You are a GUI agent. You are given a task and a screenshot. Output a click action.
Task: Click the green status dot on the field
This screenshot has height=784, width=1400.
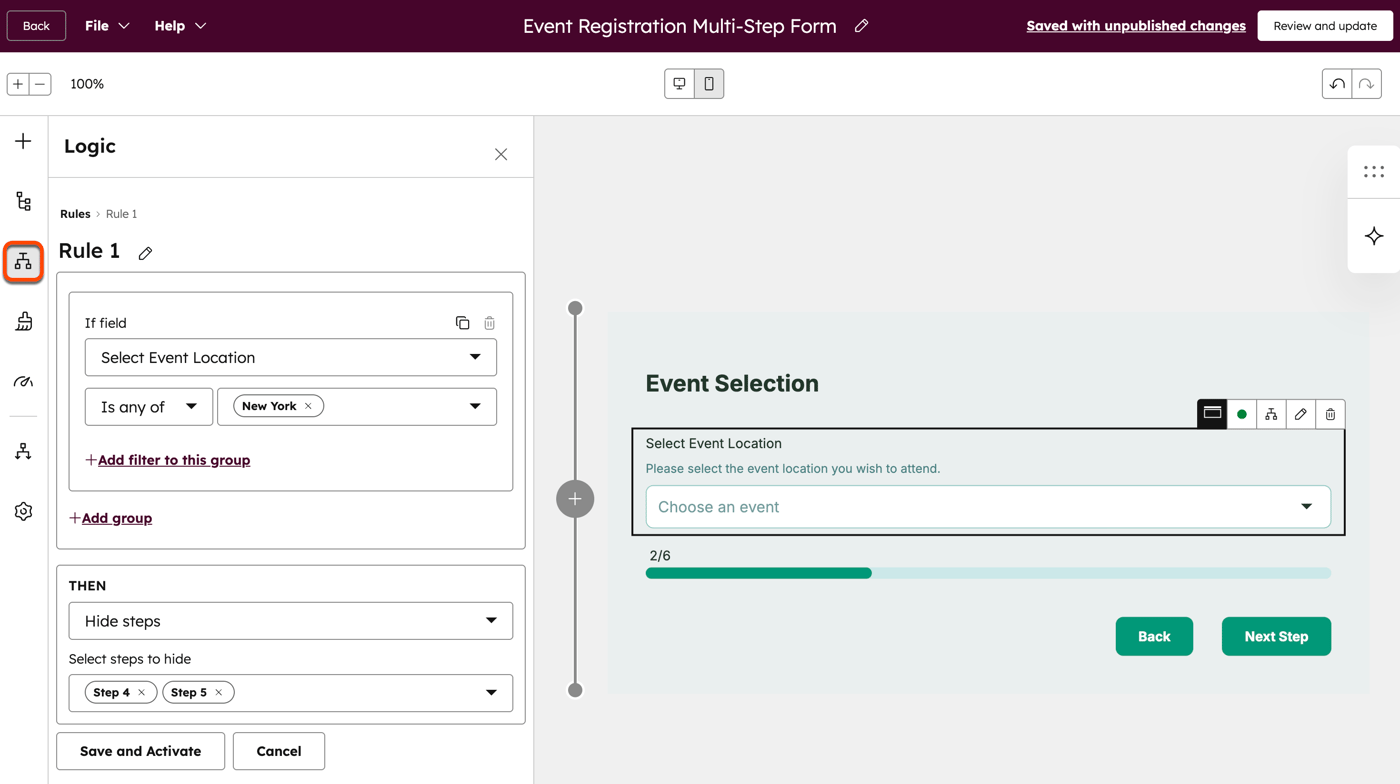1241,413
